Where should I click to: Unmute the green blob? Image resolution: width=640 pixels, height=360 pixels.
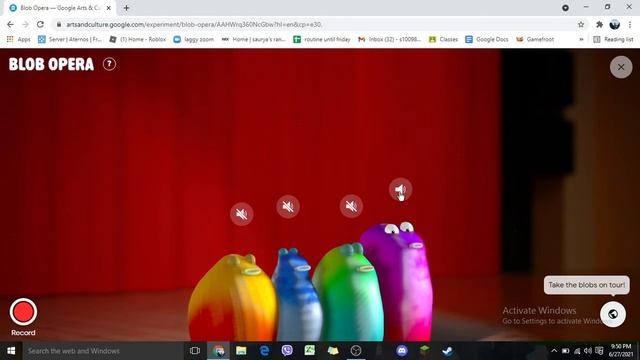[351, 206]
